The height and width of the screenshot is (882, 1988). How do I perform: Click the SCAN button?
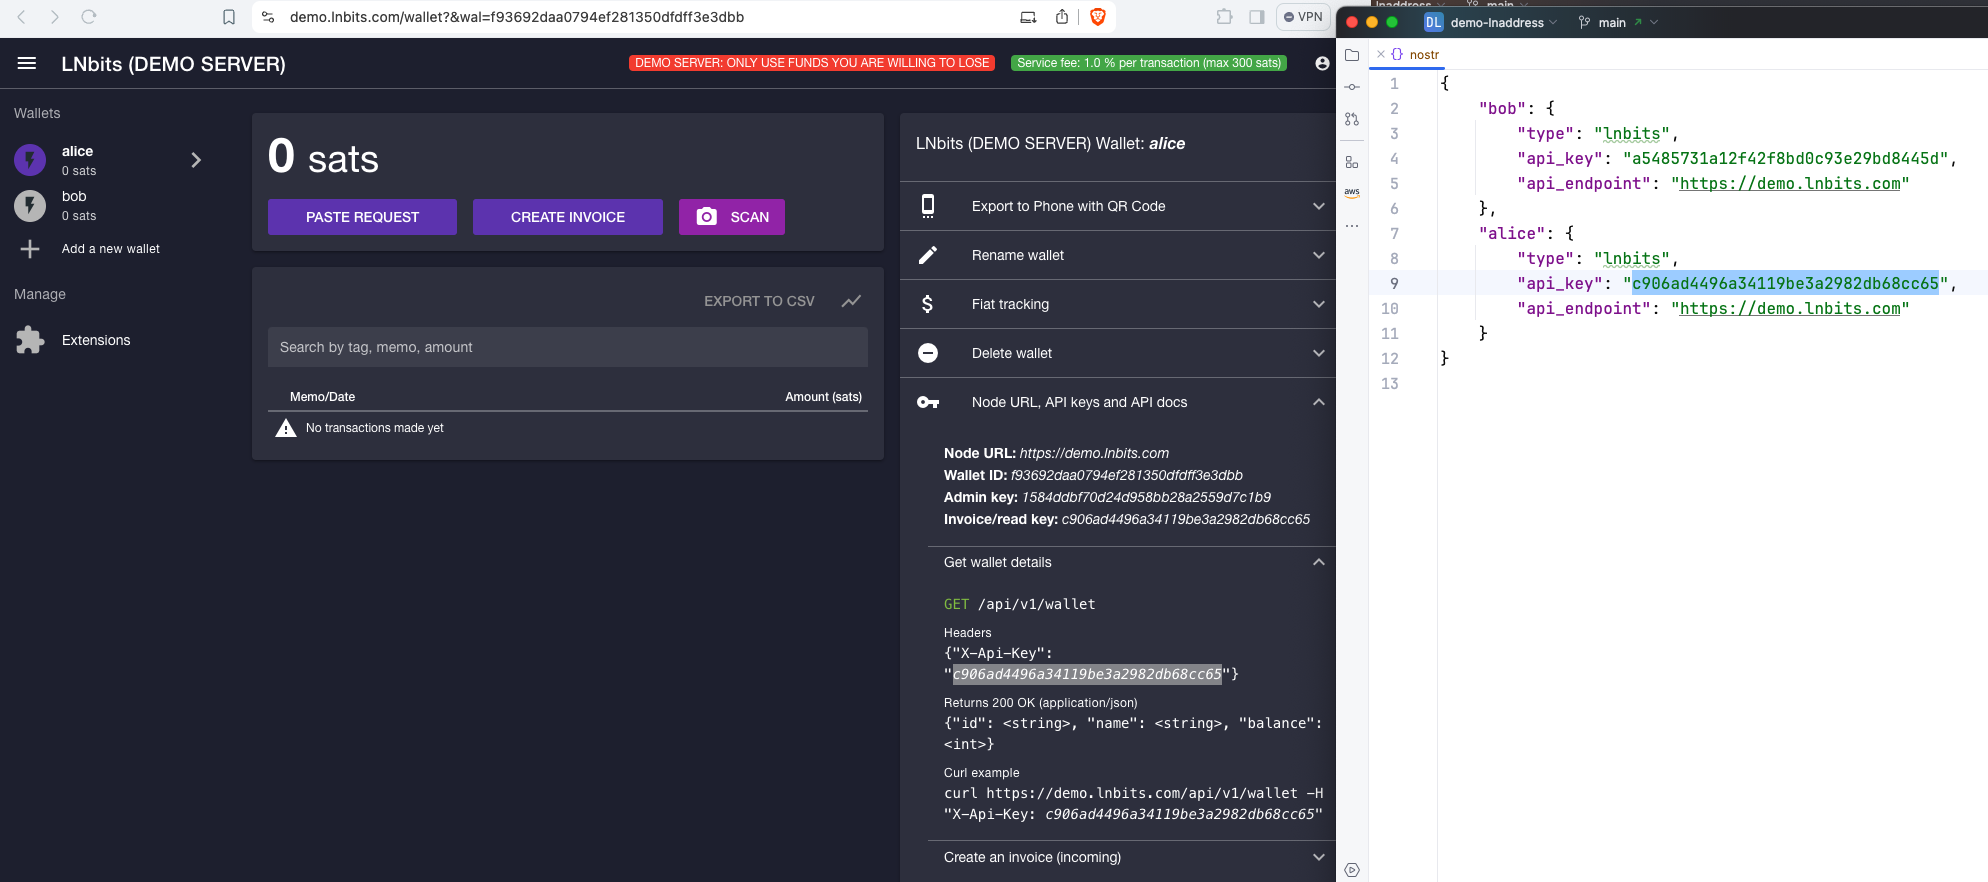pos(732,217)
